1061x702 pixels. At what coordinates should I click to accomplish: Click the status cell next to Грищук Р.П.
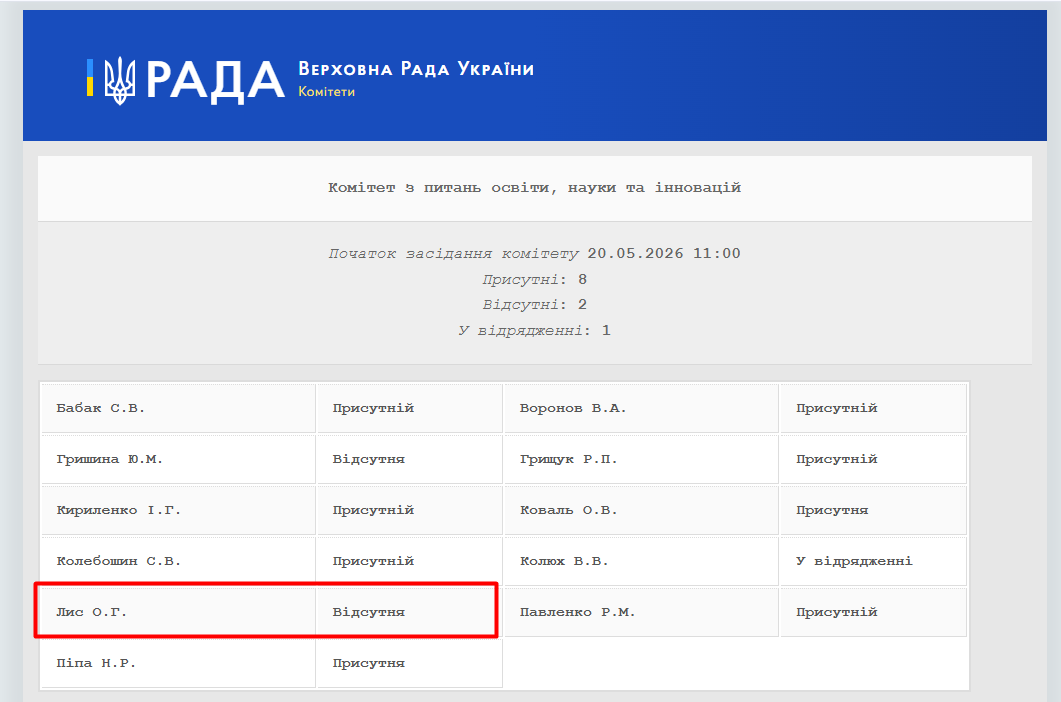(x=873, y=459)
